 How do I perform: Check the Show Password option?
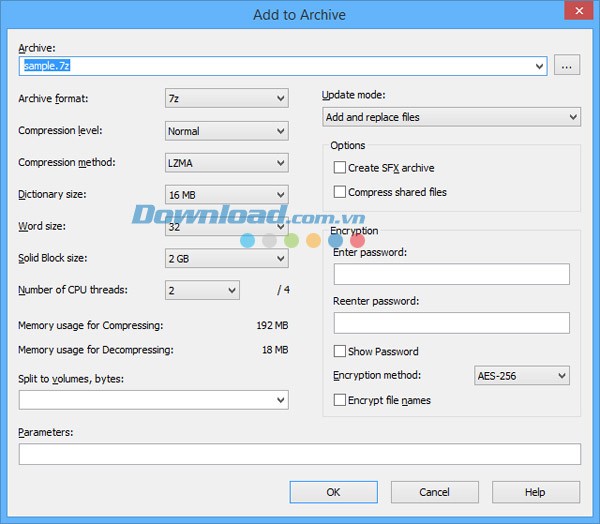click(340, 351)
